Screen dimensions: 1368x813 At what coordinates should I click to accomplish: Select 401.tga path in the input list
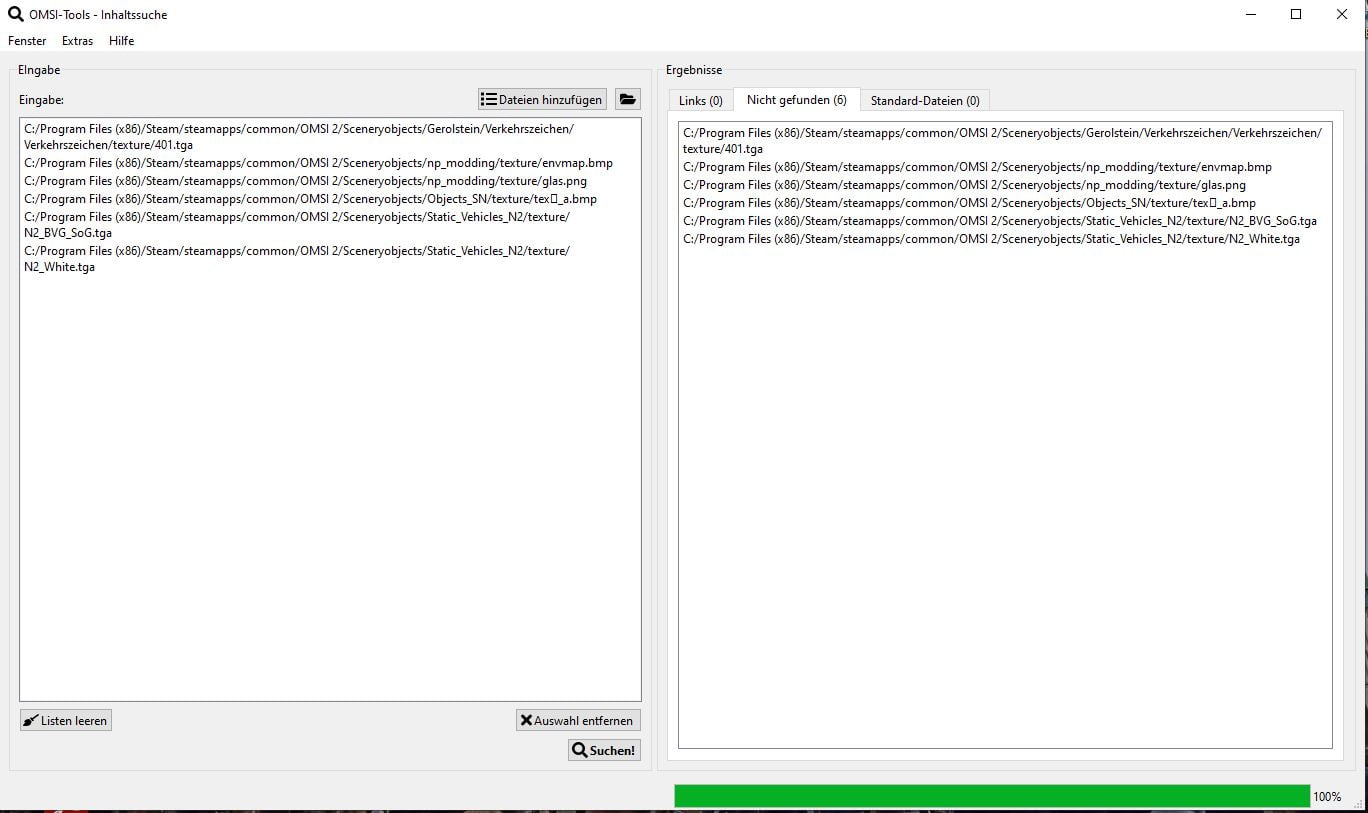[x=298, y=137]
